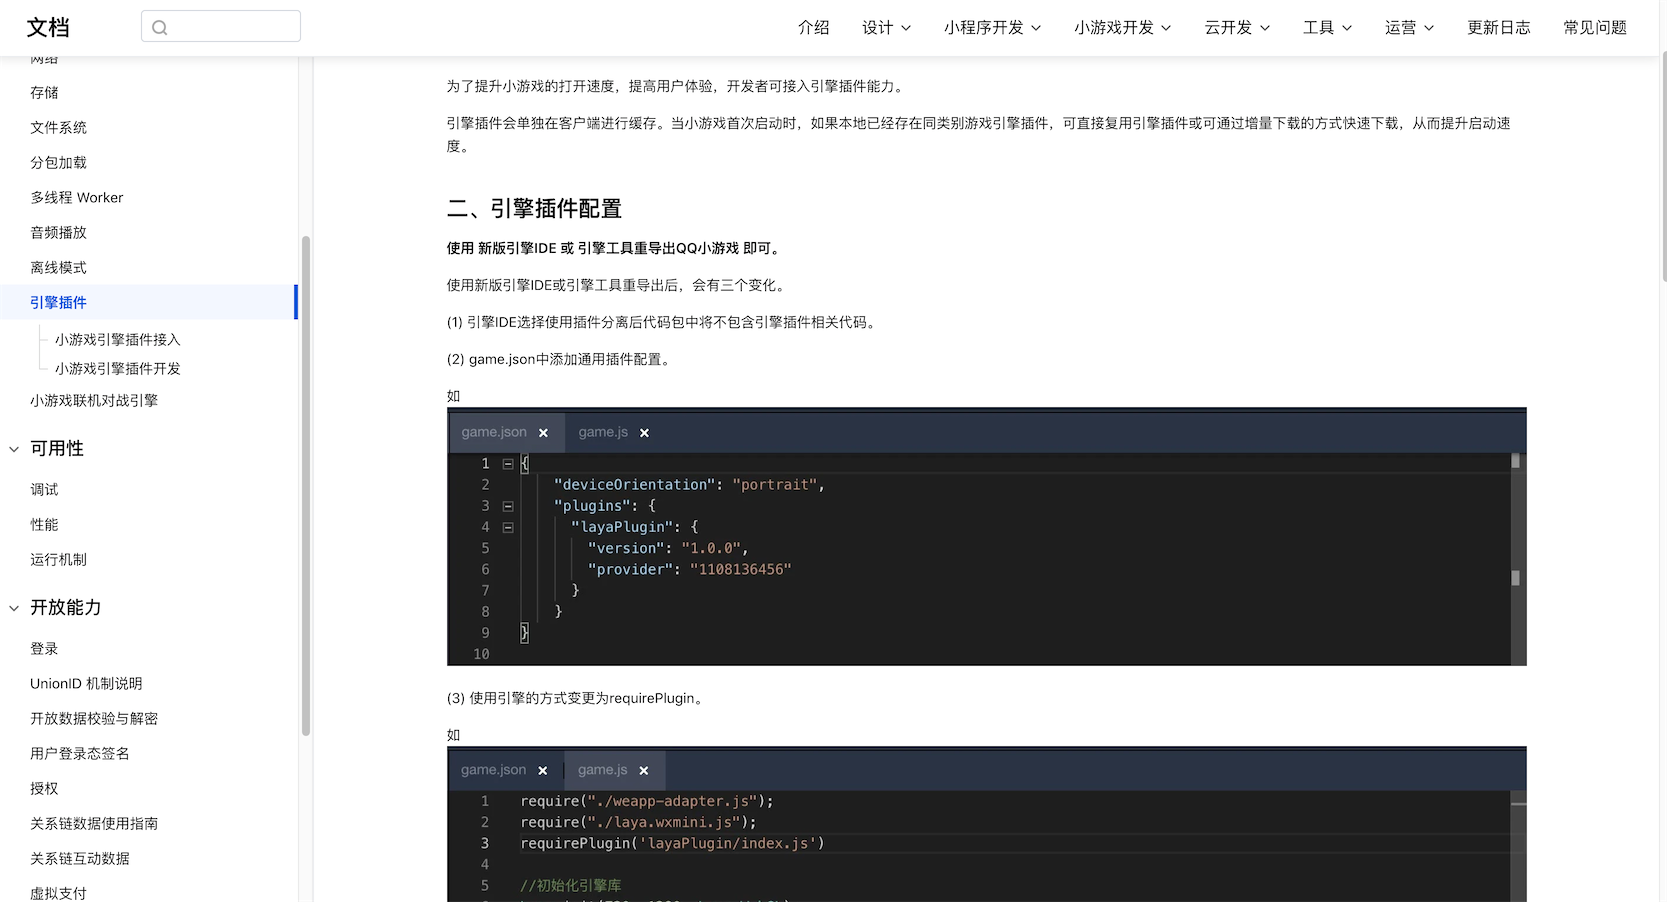This screenshot has width=1667, height=902.
Task: Jump to 小游戏引擎插件接入 section
Action: coord(118,339)
